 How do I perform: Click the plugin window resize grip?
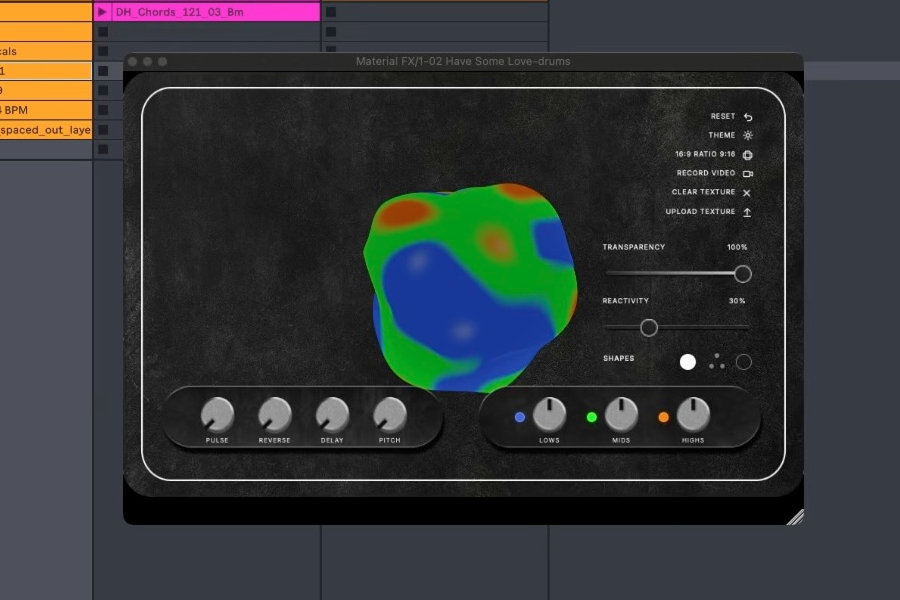[x=795, y=517]
